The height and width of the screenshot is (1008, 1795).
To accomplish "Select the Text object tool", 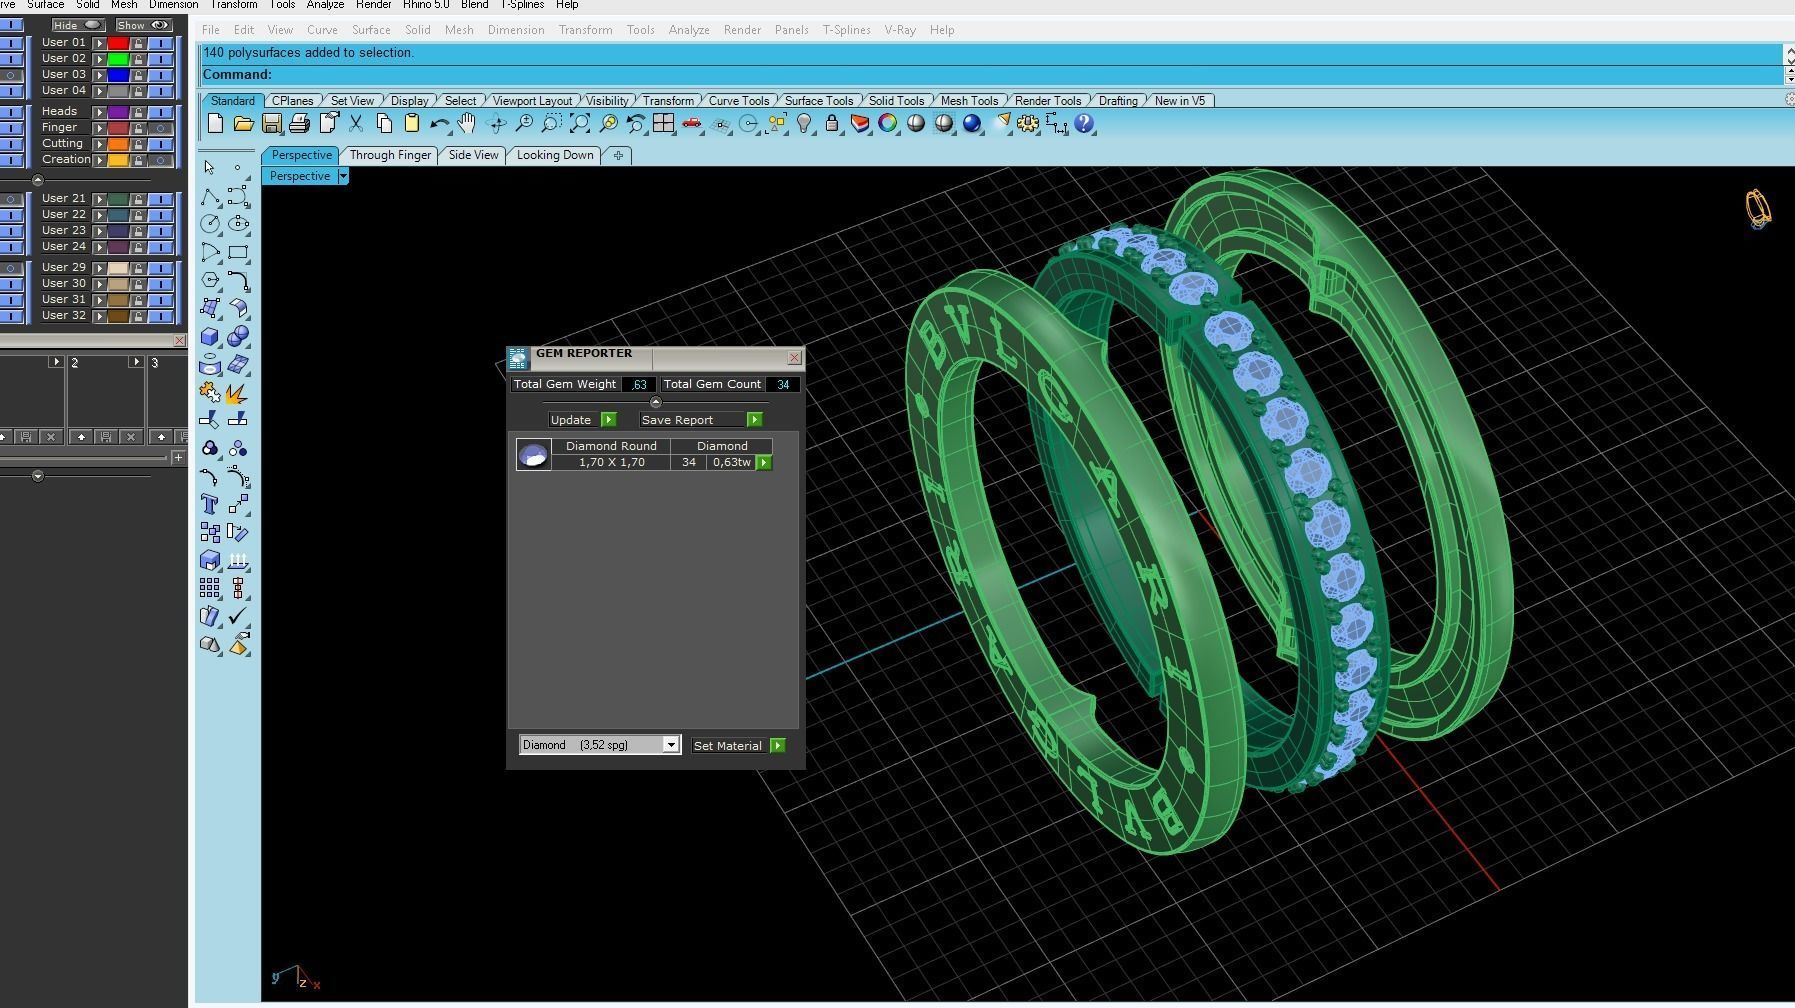I will click(x=210, y=504).
